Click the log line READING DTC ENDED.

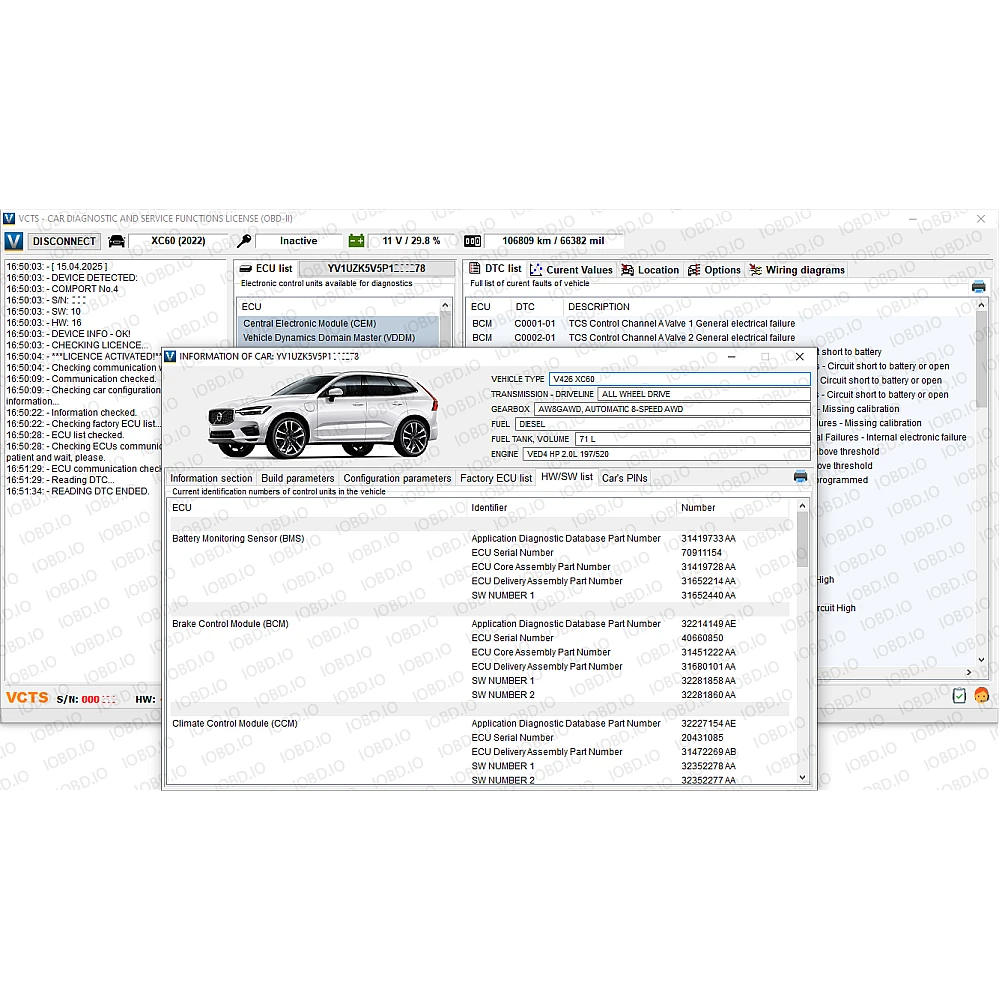tap(78, 491)
